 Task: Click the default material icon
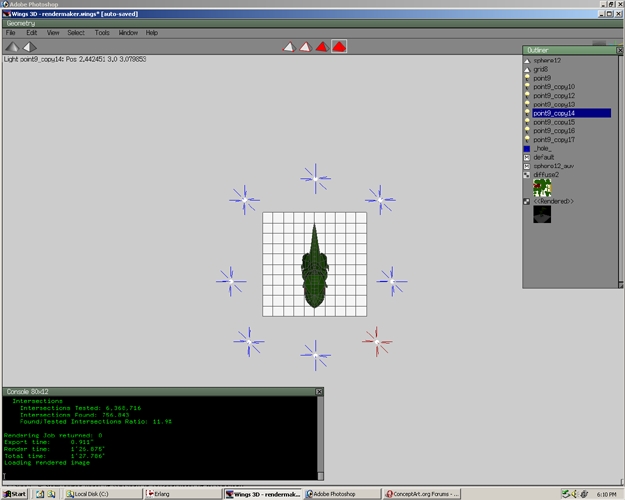[x=527, y=157]
